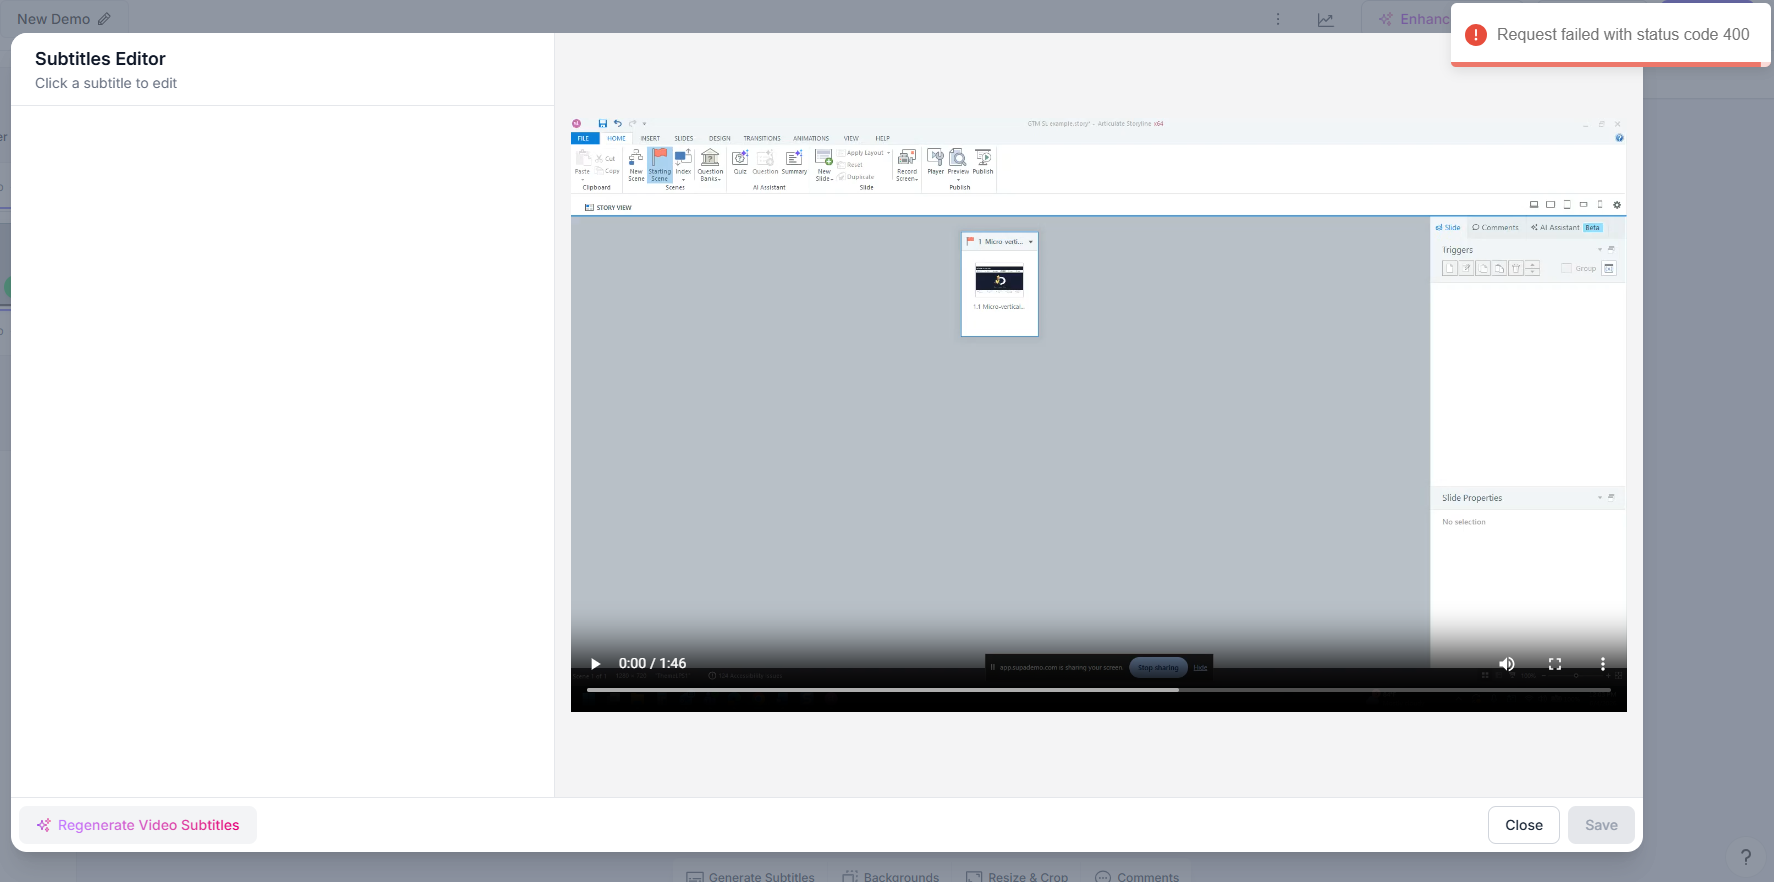
Task: Open the analytics chart icon in header
Action: (1326, 19)
